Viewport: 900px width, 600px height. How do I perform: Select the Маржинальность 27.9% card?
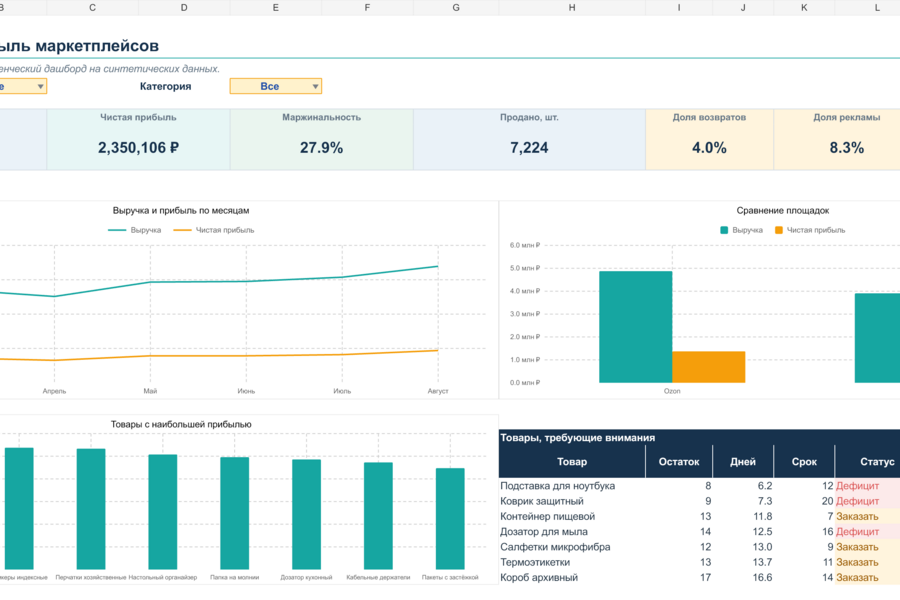coord(321,140)
